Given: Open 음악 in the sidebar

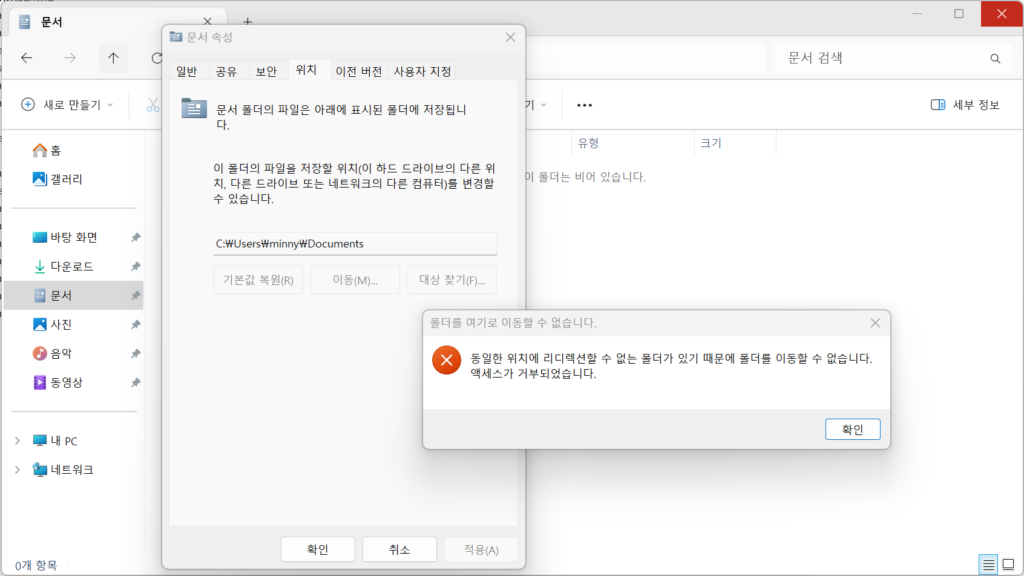Looking at the screenshot, I should 52,353.
